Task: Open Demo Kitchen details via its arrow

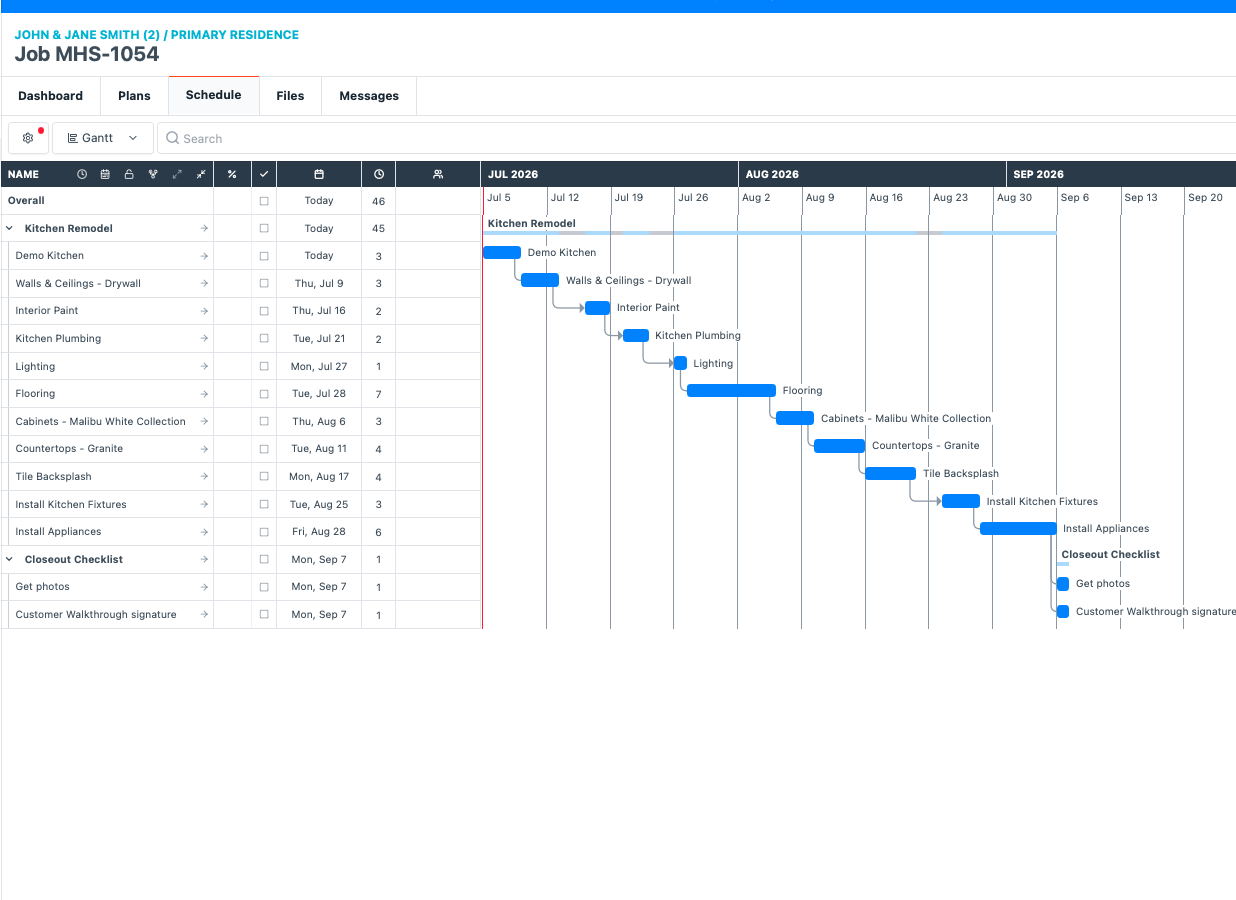Action: pyautogui.click(x=204, y=256)
